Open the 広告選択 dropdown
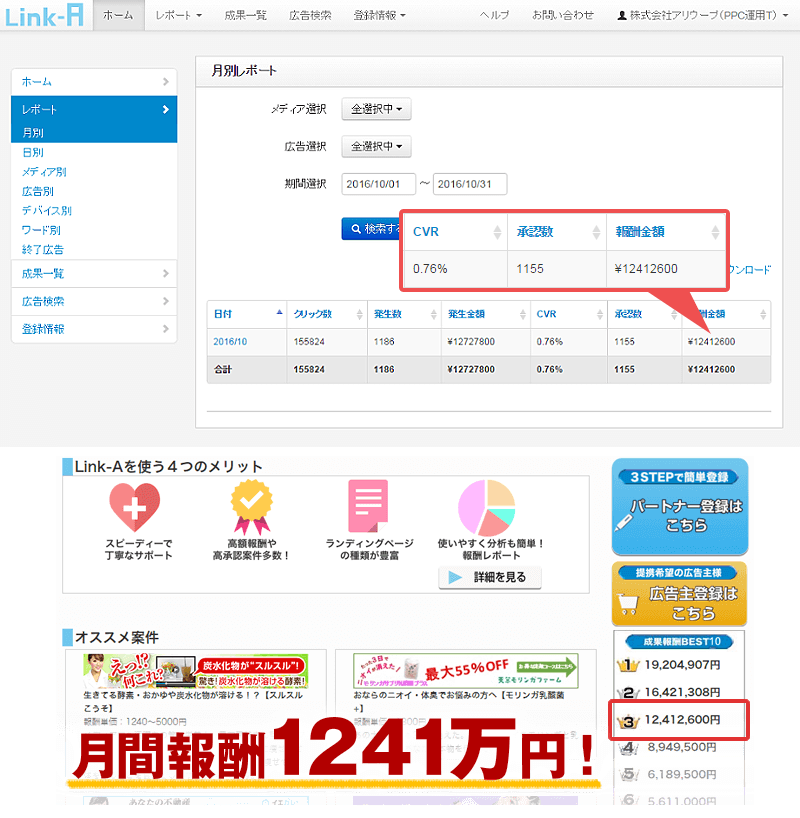 [x=376, y=147]
